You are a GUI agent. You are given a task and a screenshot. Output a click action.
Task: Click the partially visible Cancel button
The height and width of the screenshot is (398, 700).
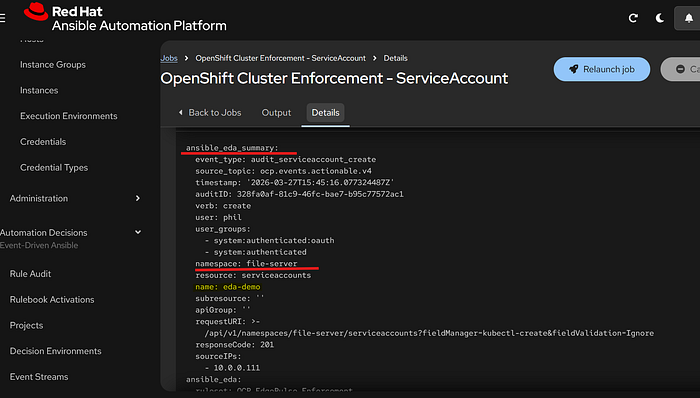[680, 69]
